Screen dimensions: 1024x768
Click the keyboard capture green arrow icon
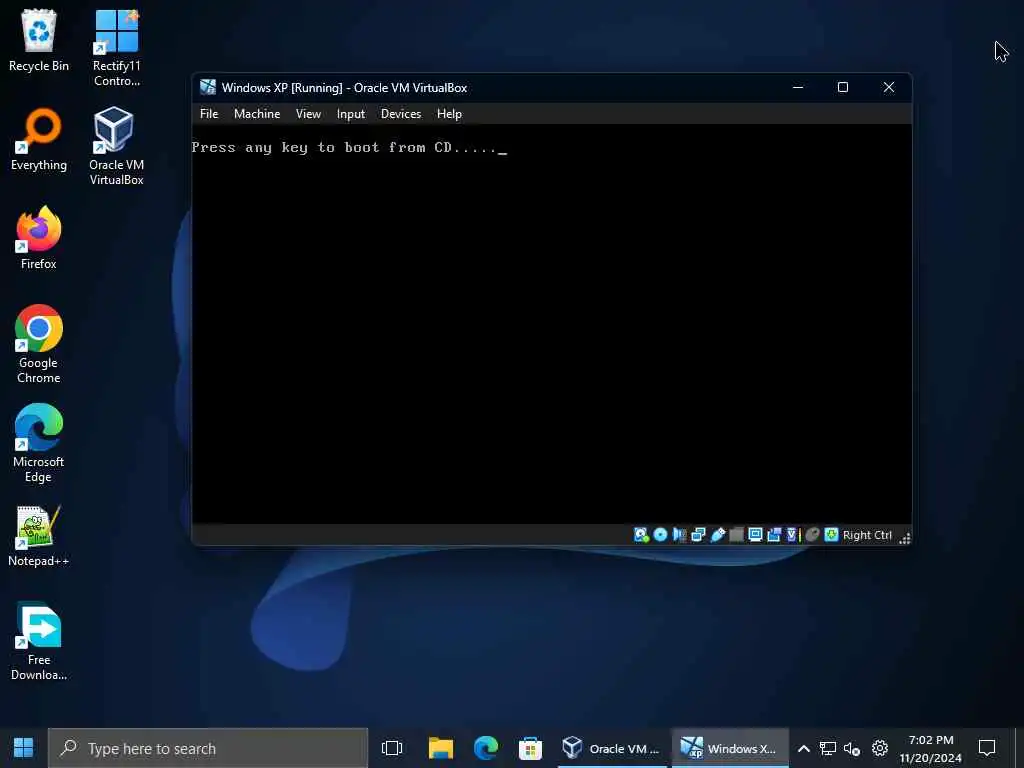click(x=831, y=535)
